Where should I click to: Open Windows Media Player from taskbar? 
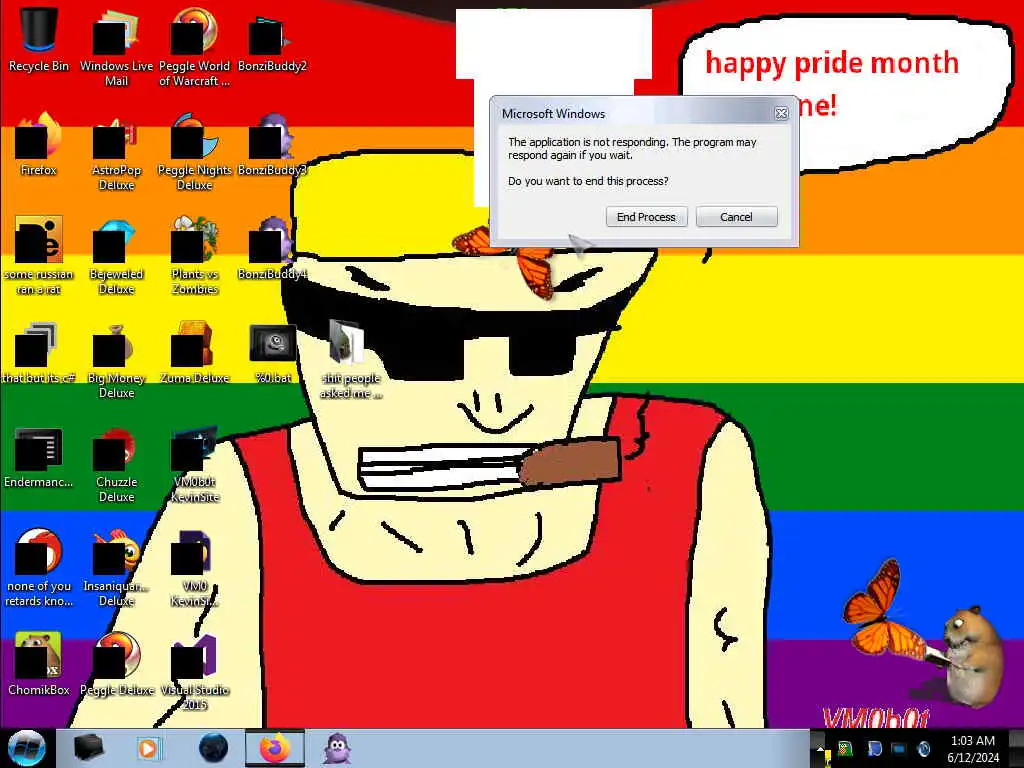click(x=149, y=748)
